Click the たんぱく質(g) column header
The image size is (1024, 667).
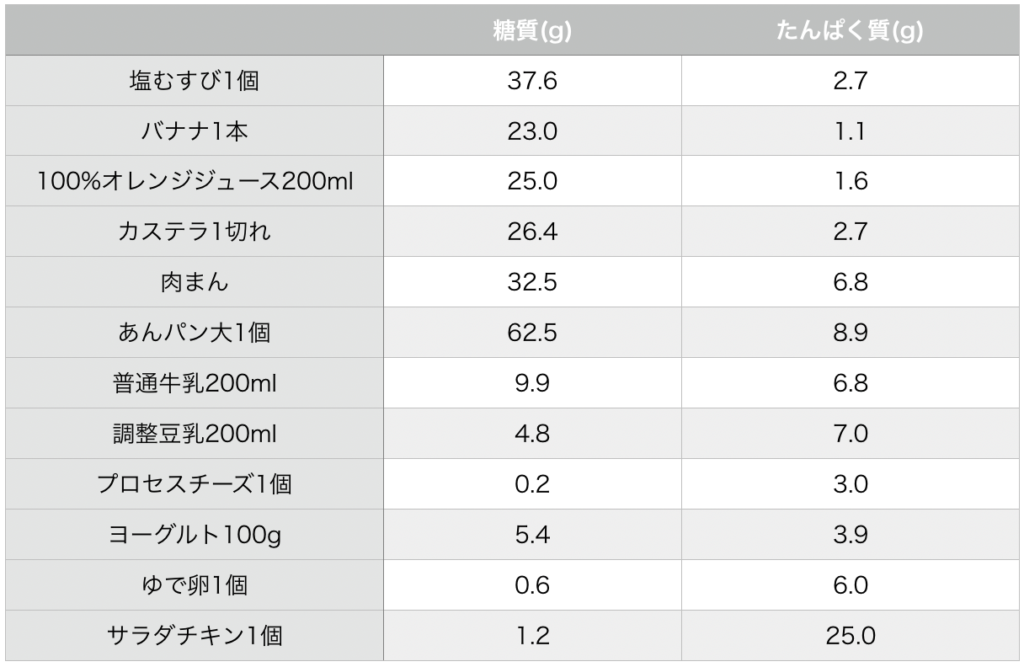(x=850, y=30)
